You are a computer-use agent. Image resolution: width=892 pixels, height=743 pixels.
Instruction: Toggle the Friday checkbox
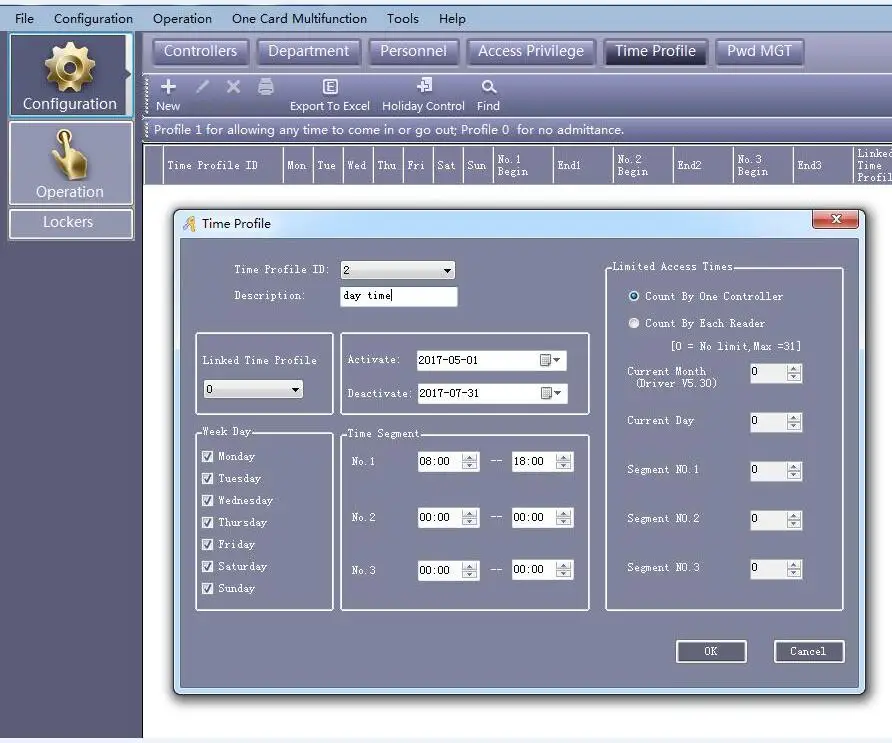pyautogui.click(x=208, y=544)
